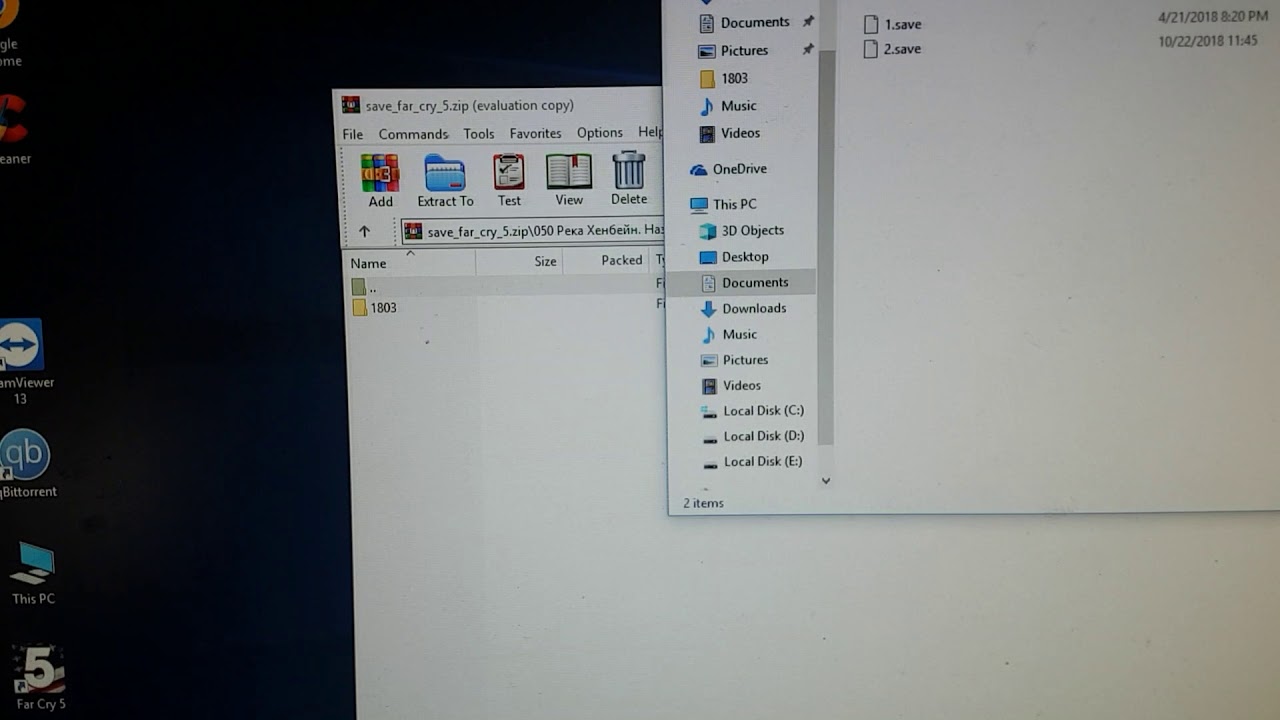This screenshot has width=1280, height=720.
Task: Click the '2 items' status bar text
Action: 703,503
